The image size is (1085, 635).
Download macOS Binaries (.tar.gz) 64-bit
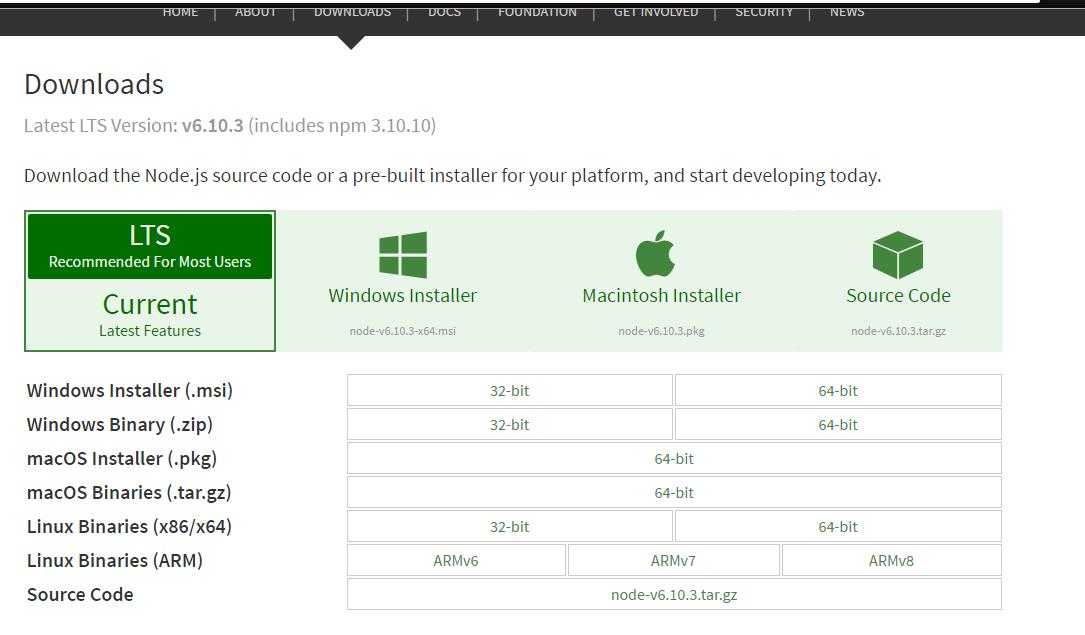click(674, 492)
